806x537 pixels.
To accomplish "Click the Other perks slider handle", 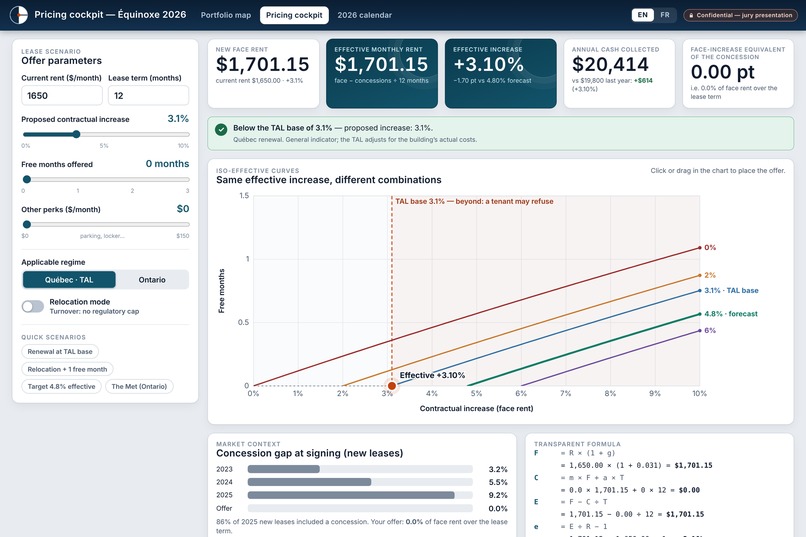I will coord(27,225).
